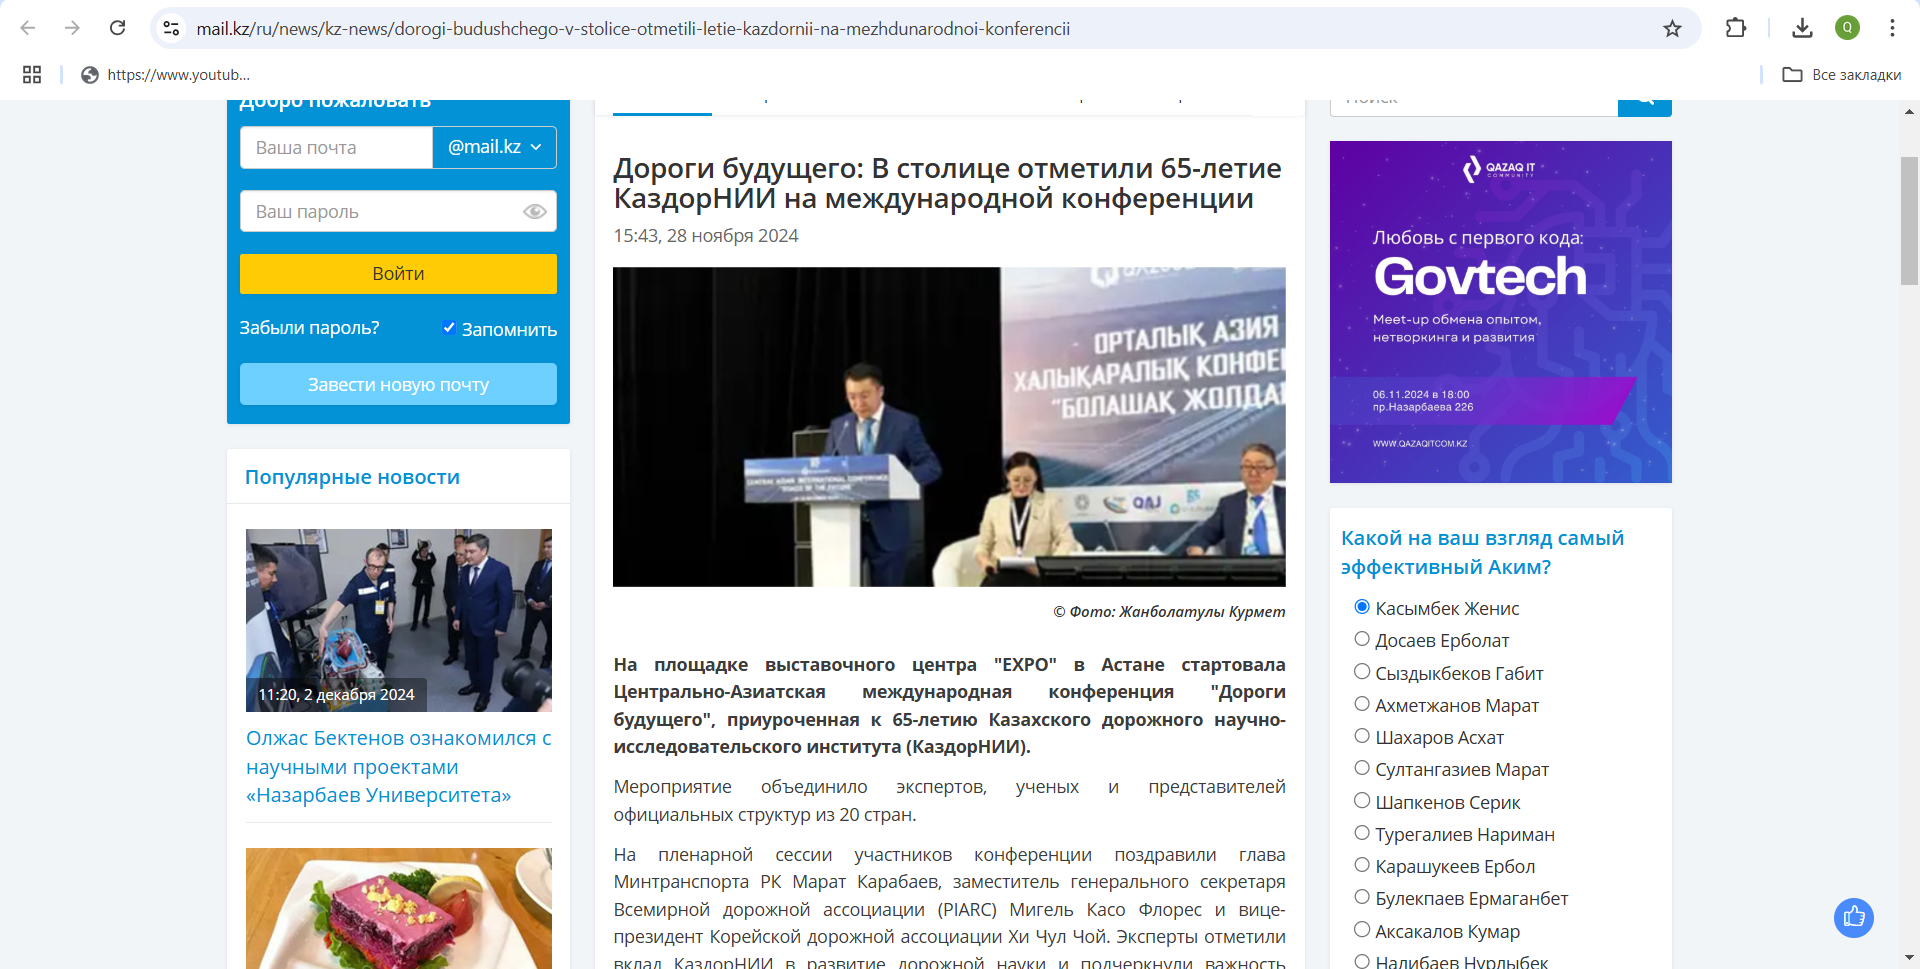
Task: Click poll question 'Какой на ваш взгляд'
Action: click(1482, 552)
